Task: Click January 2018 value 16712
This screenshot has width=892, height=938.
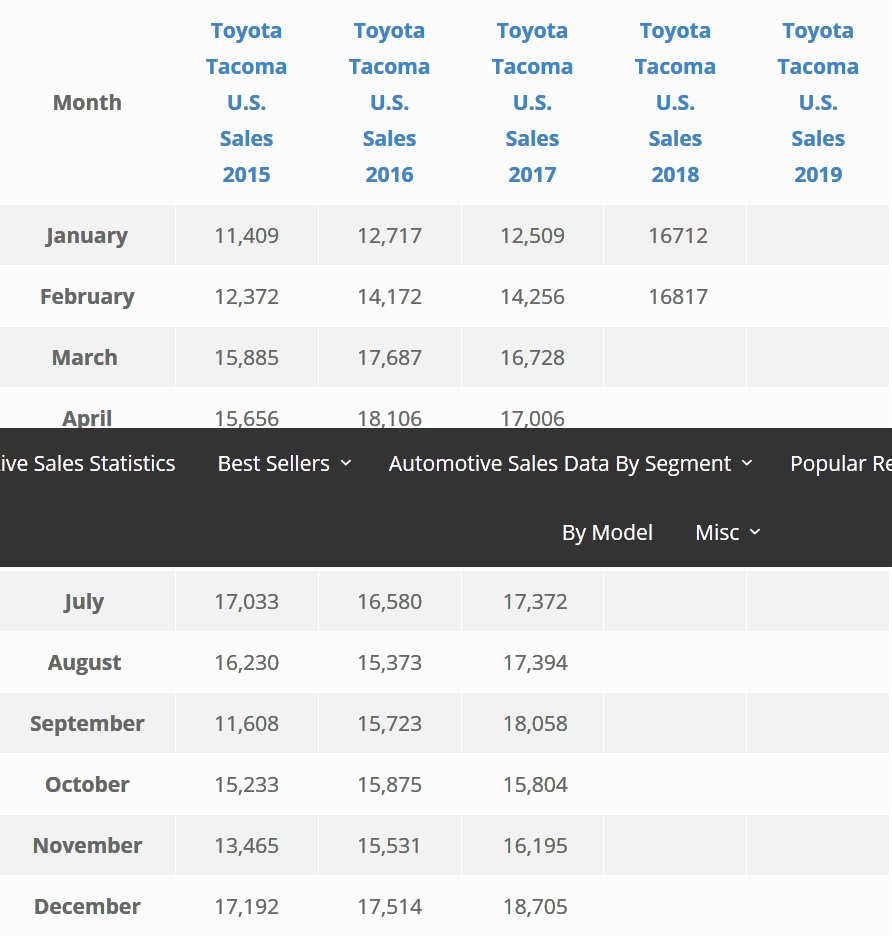Action: point(678,236)
